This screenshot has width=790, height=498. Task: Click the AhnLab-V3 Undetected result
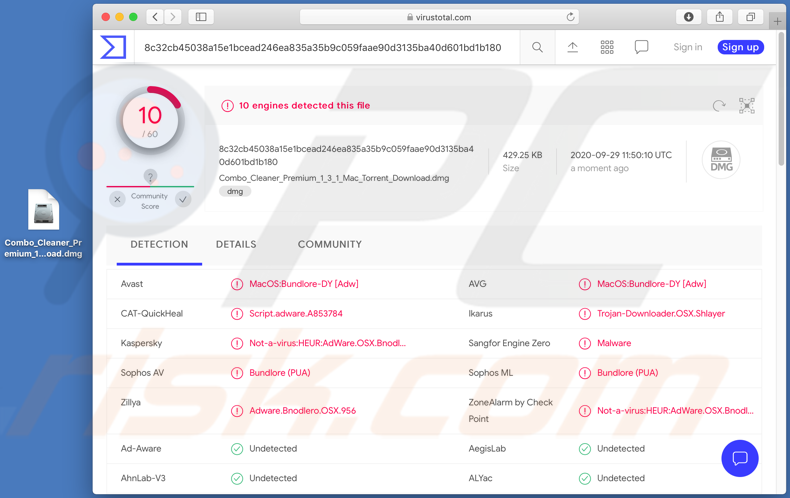[273, 478]
